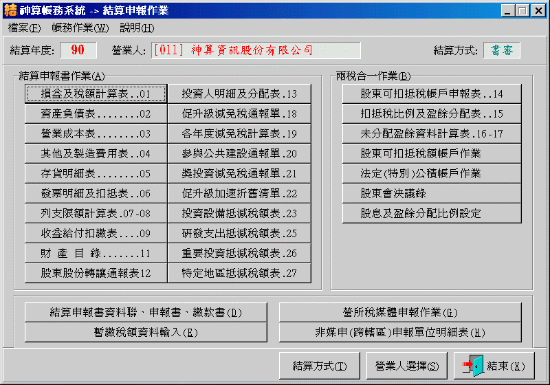Viewport: 550px width, 385px height.
Task: Open 特定地區抵減稅額表 .27
Action: 239,273
